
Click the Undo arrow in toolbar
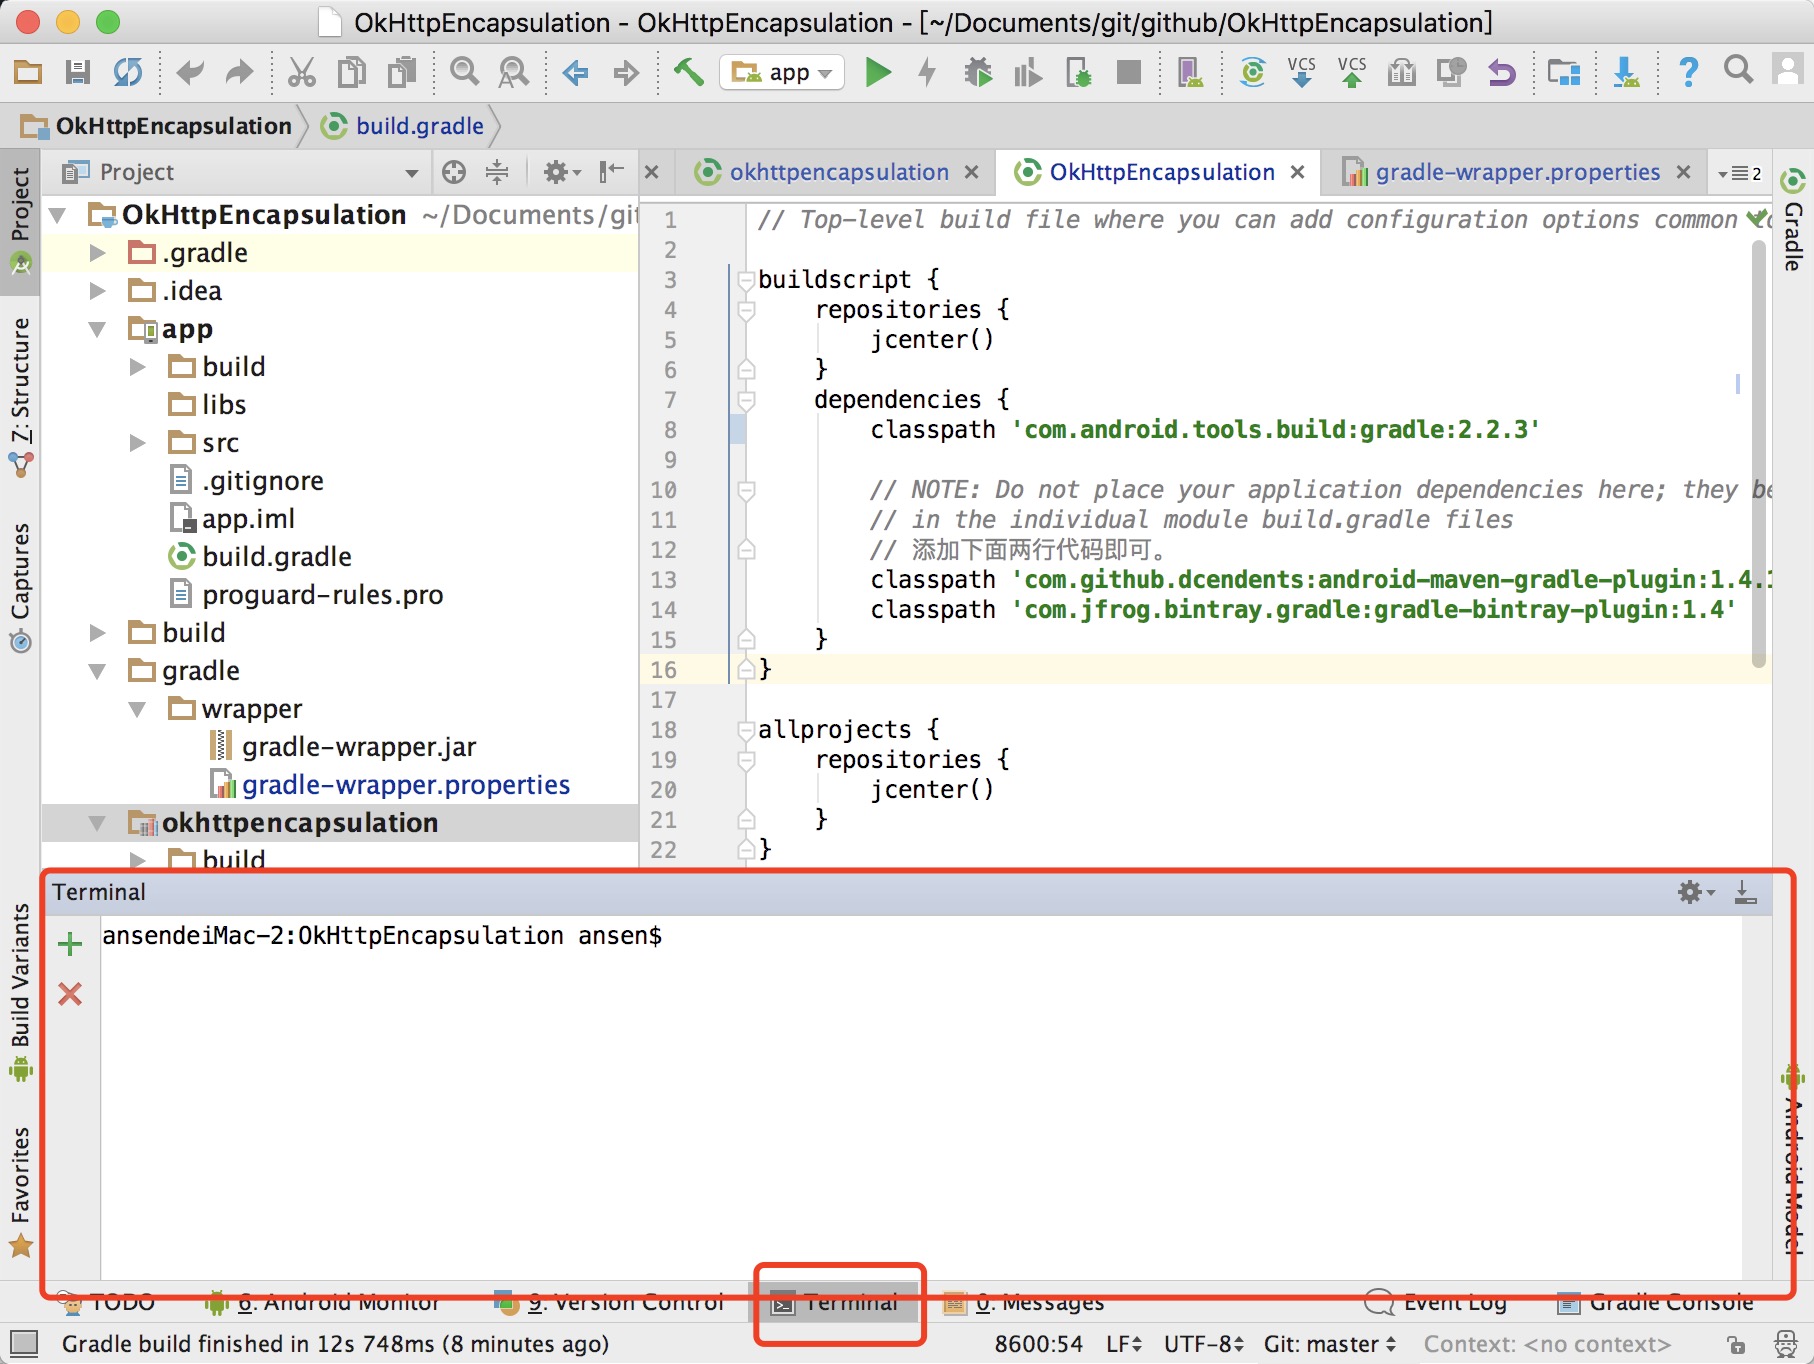click(x=189, y=72)
